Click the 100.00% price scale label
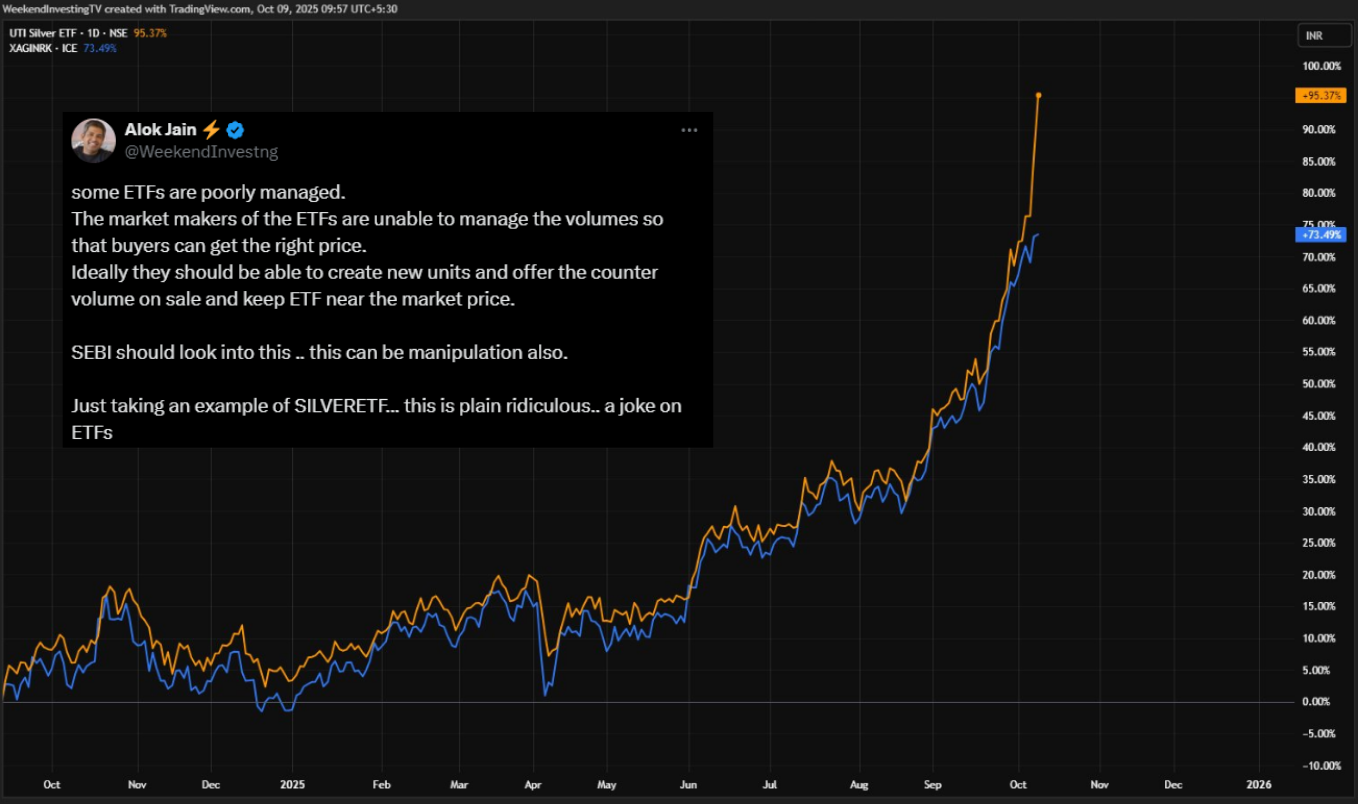This screenshot has width=1358, height=805. click(1319, 66)
